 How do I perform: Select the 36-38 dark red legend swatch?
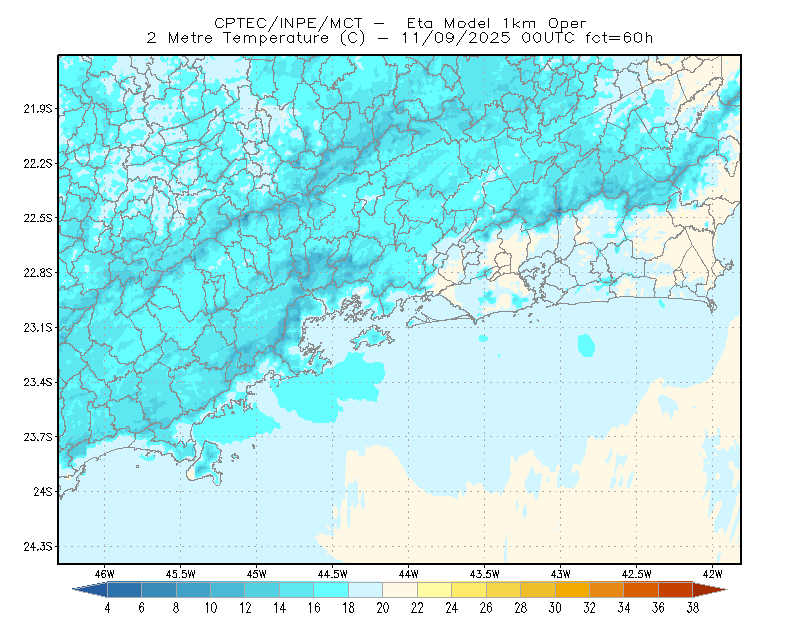(676, 590)
